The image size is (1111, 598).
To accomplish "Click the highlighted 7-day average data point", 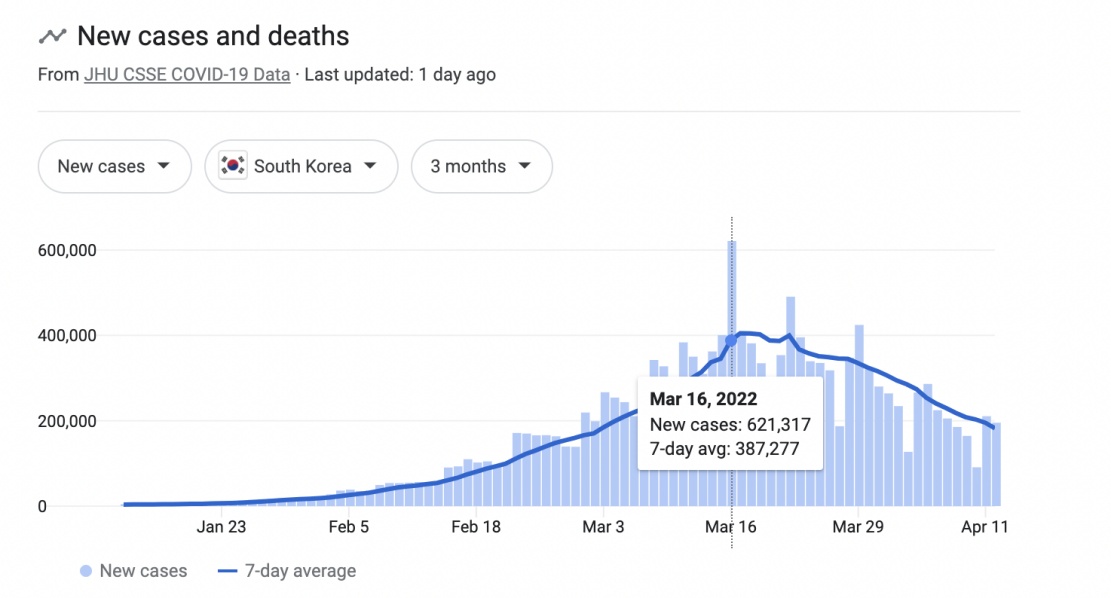I will 731,341.
